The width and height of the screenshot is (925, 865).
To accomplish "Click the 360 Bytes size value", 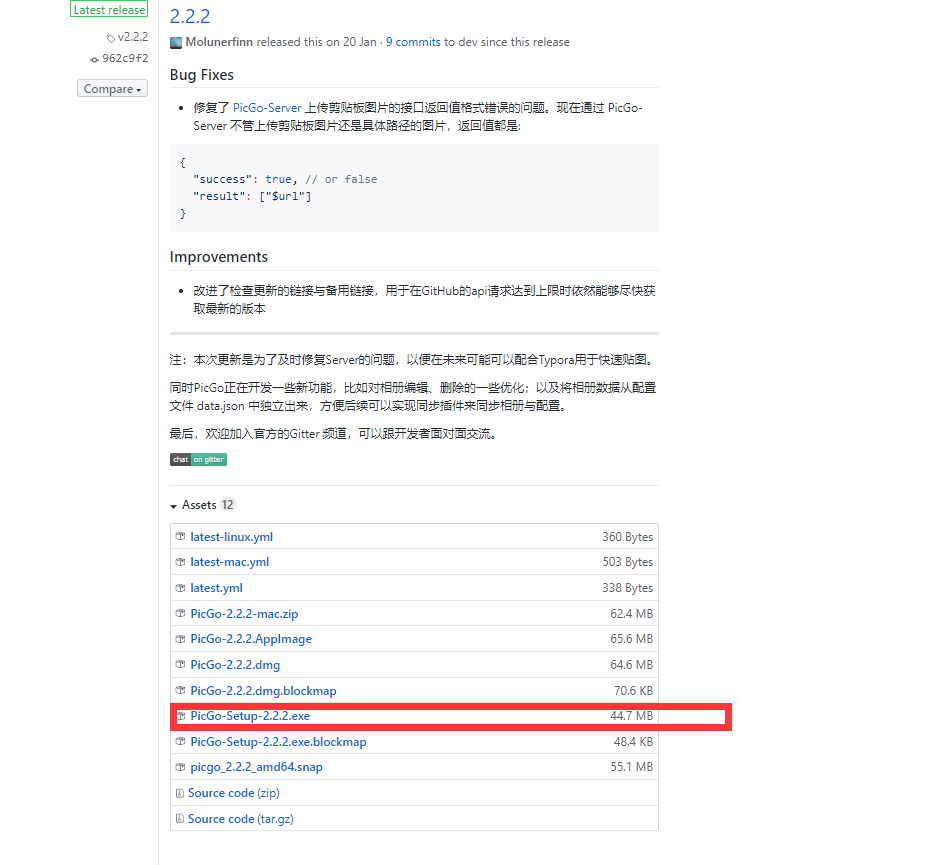I will (x=628, y=536).
